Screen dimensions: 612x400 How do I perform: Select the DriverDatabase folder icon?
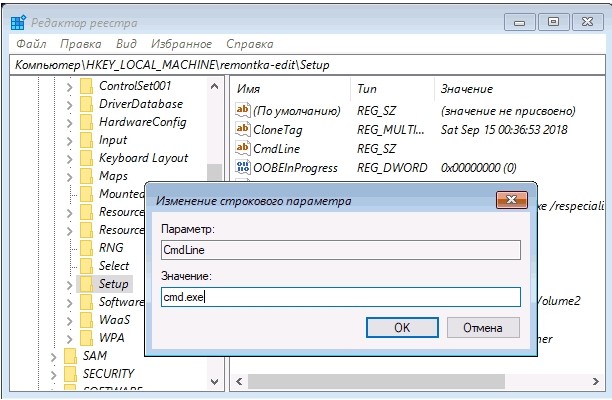(86, 104)
